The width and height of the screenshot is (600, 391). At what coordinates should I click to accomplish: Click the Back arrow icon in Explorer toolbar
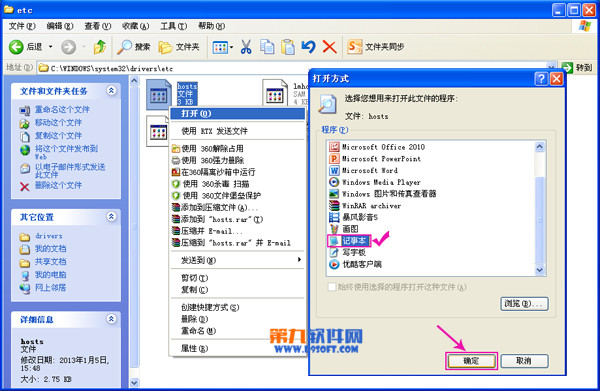[16, 47]
